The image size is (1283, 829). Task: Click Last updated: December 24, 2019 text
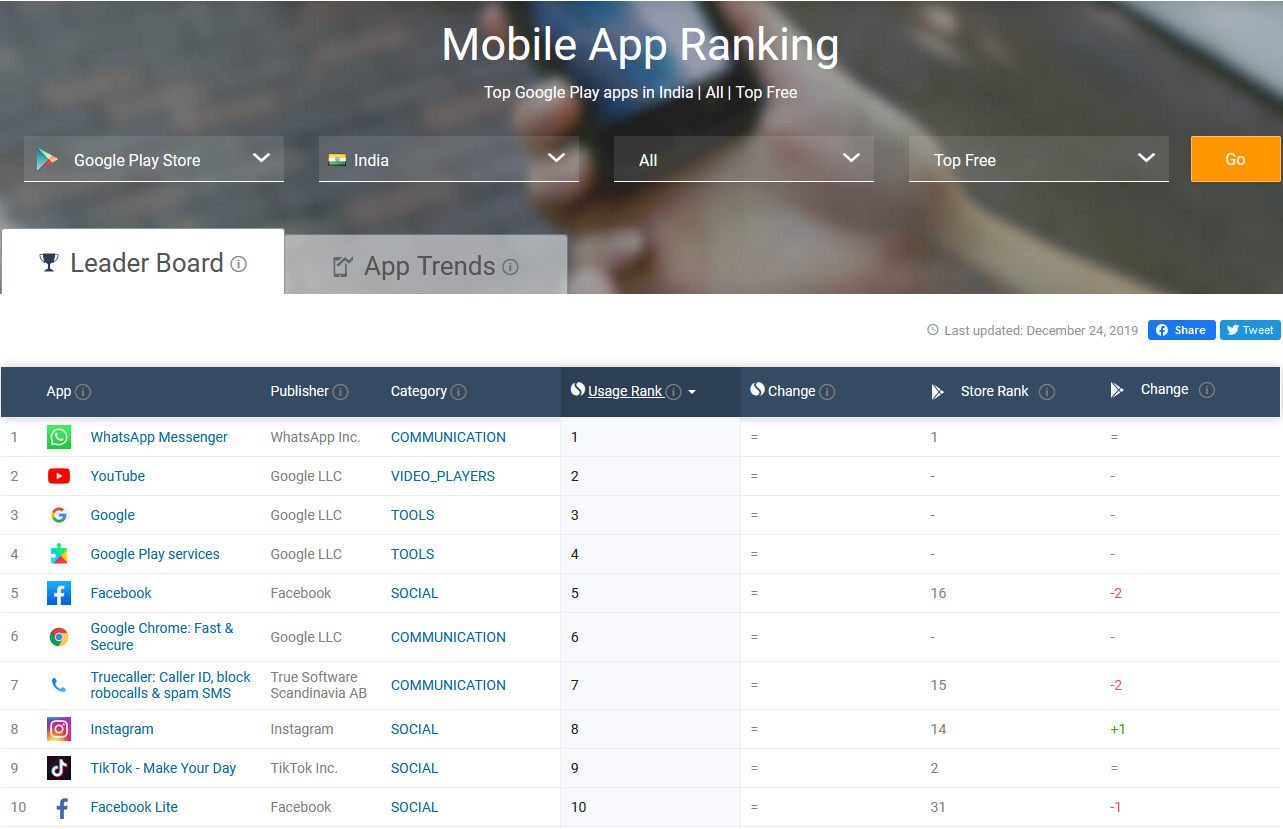pyautogui.click(x=1041, y=330)
